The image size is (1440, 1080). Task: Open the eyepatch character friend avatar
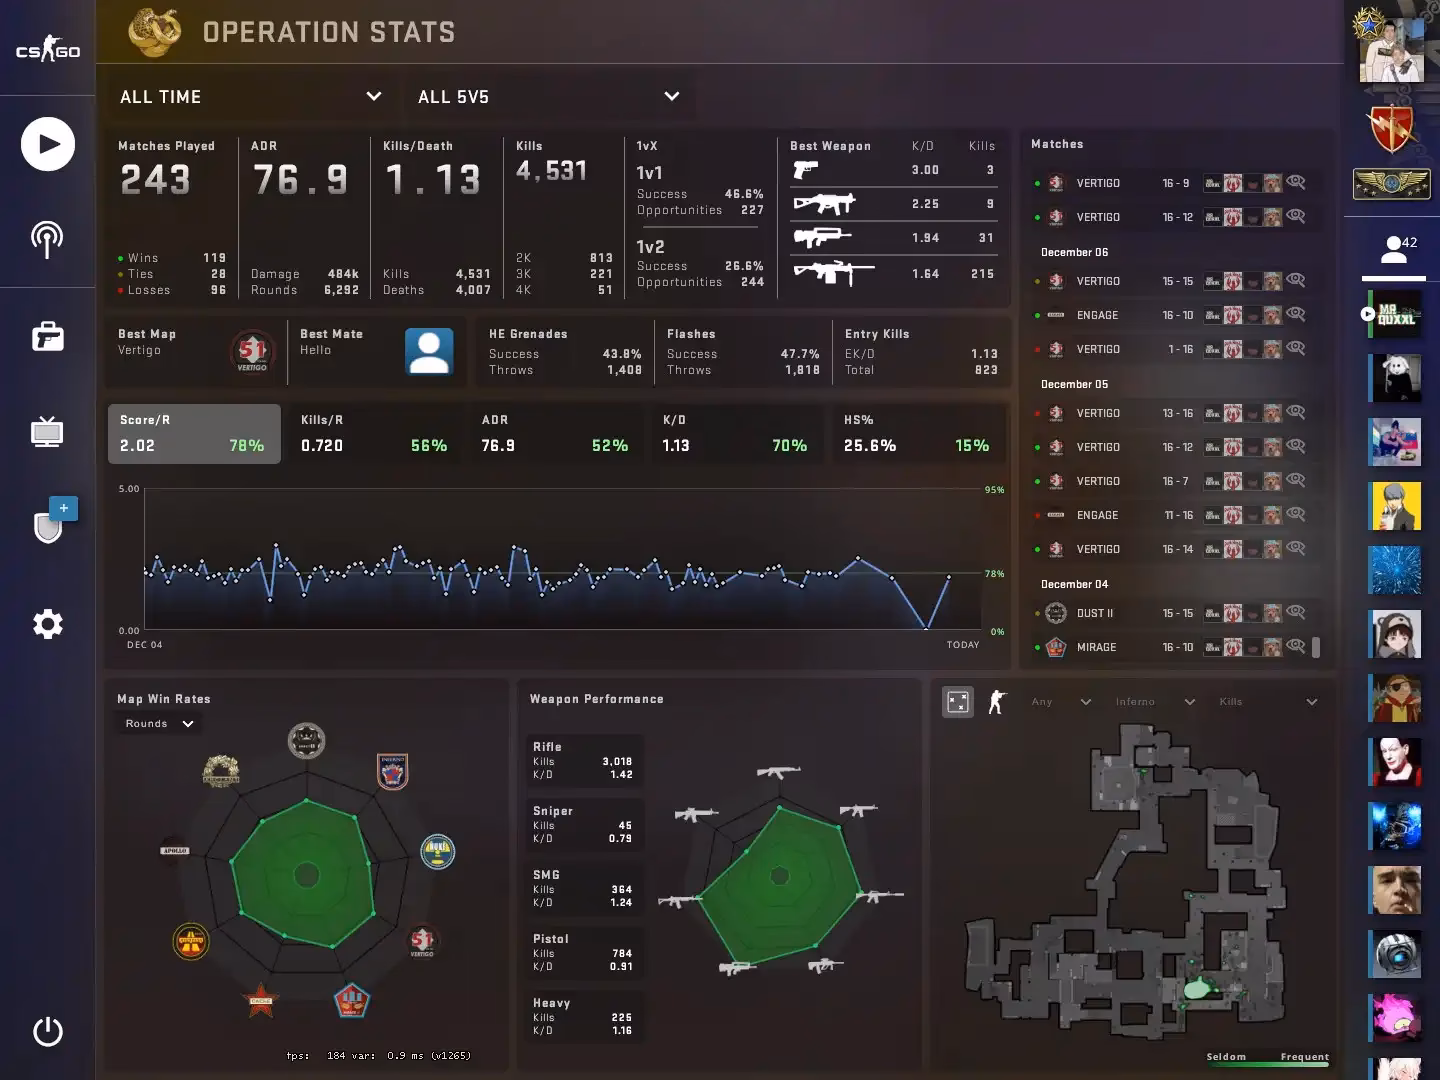click(1394, 698)
